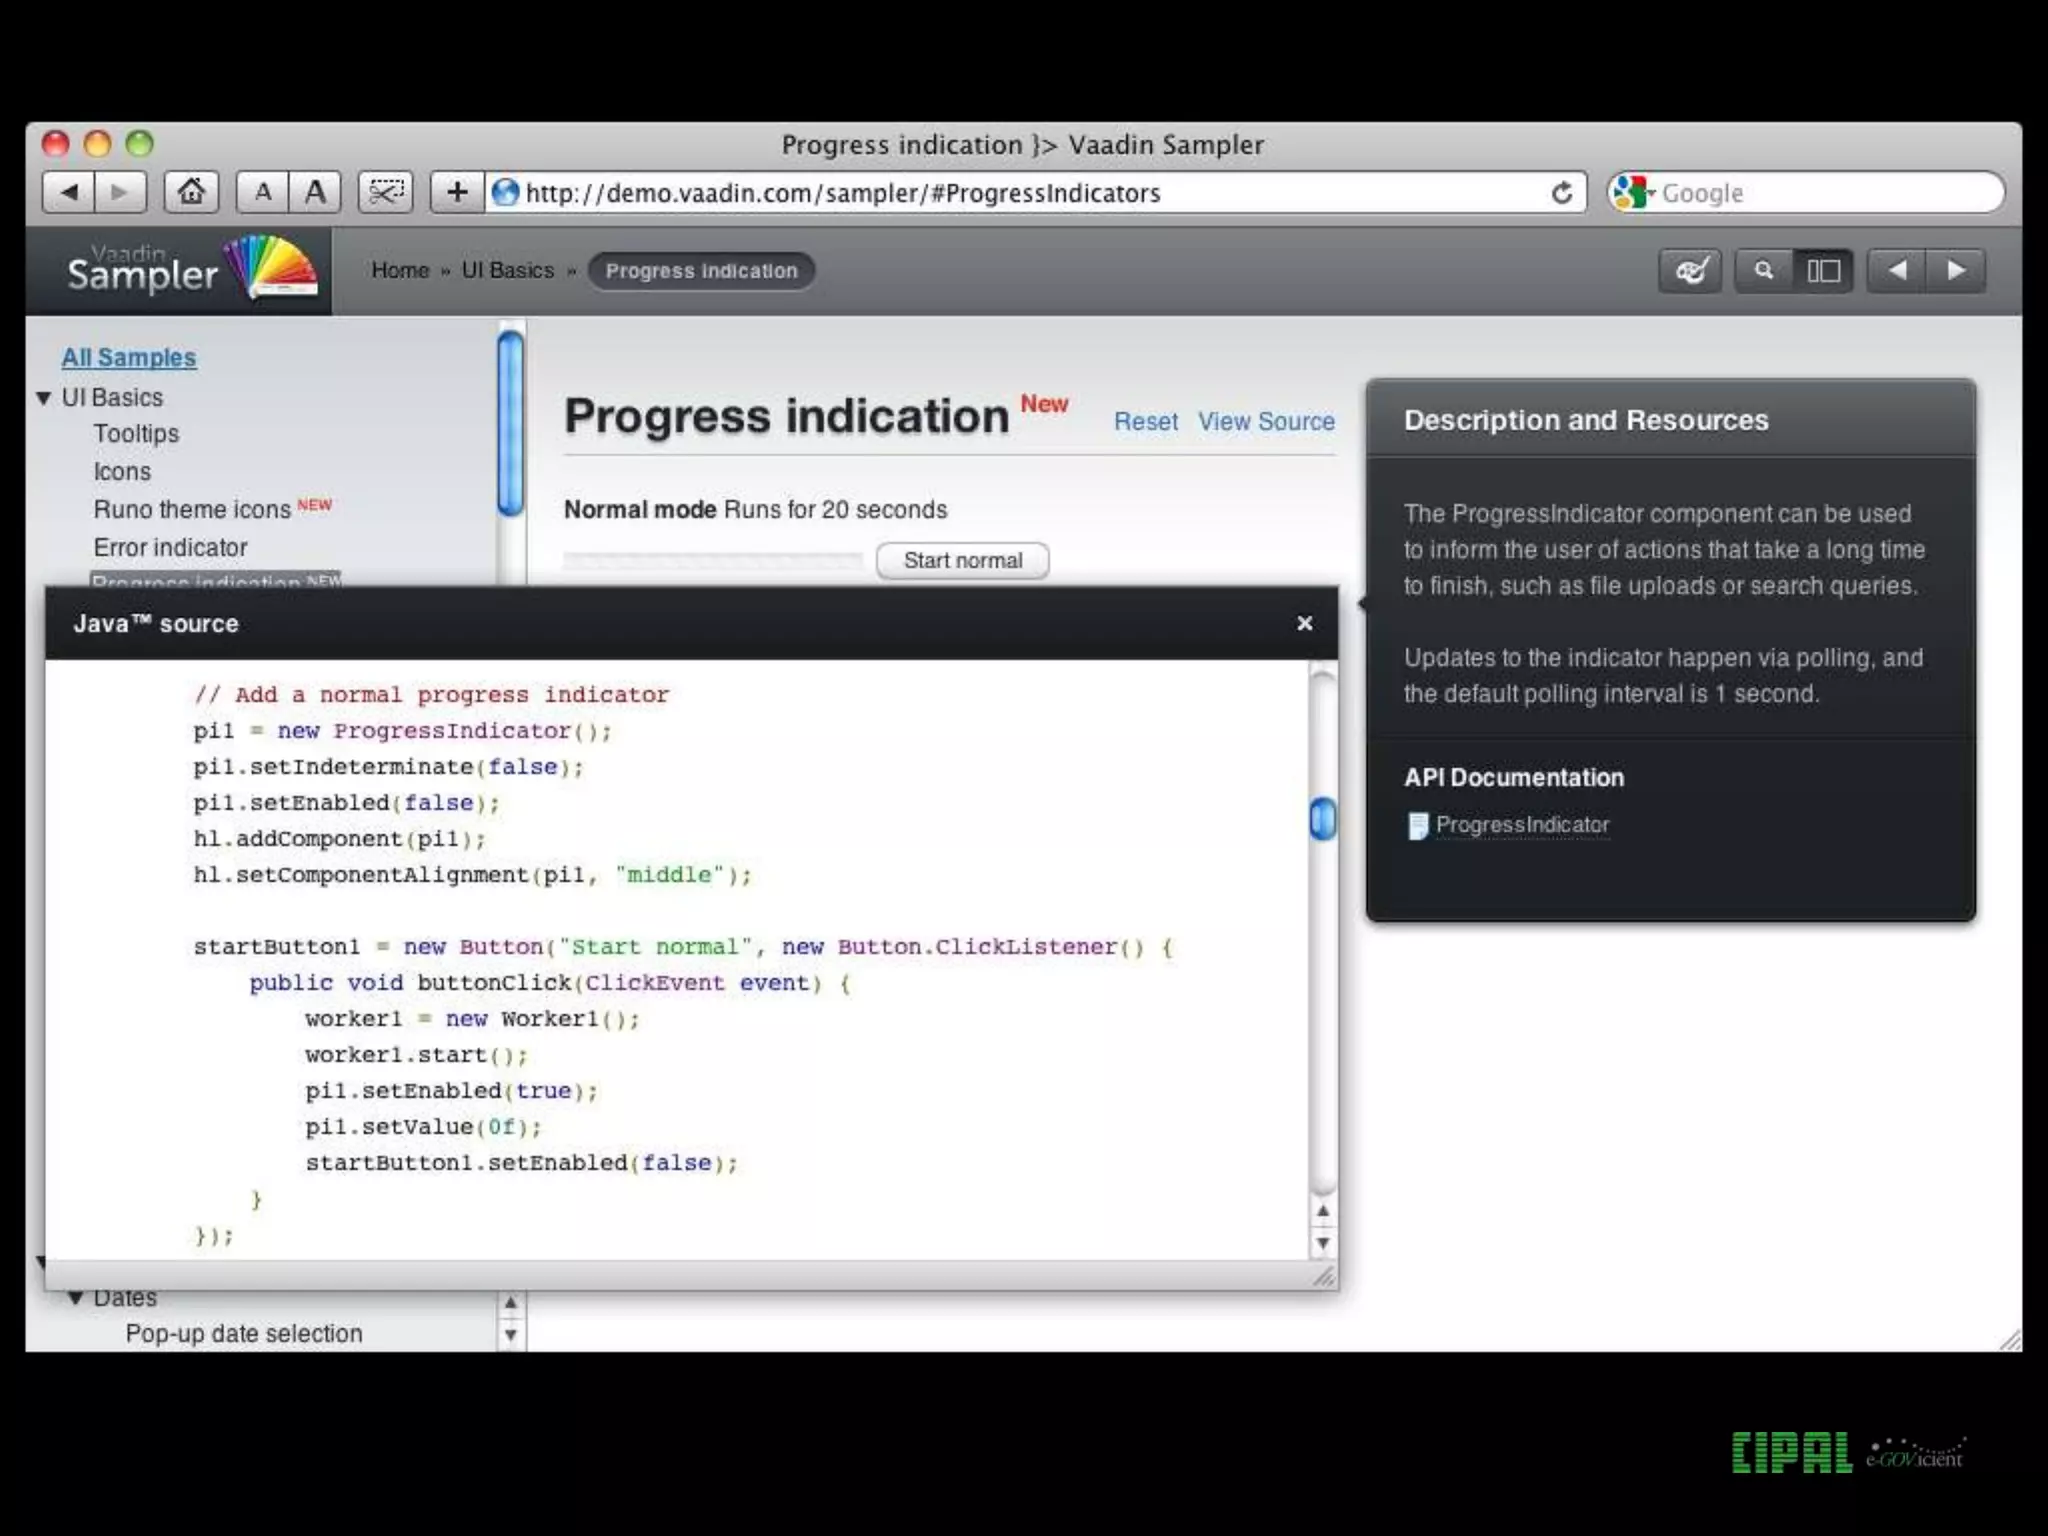Close the Java source popup window

[1304, 624]
